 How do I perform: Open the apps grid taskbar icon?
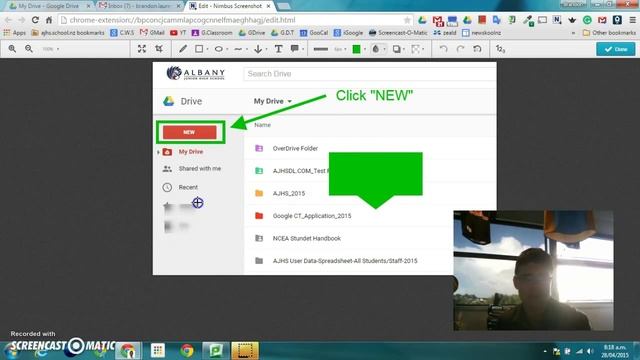click(x=158, y=350)
